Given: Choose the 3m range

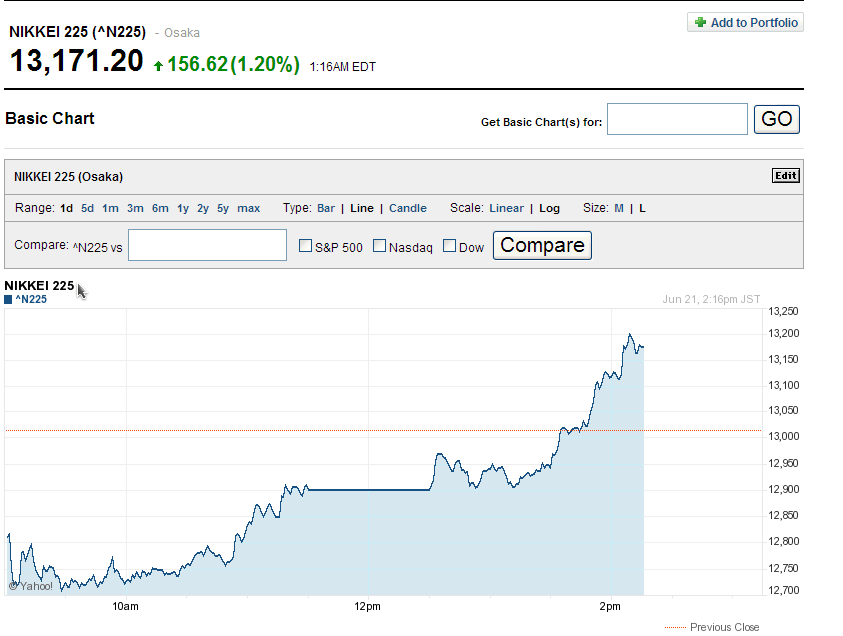Looking at the screenshot, I should point(135,208).
